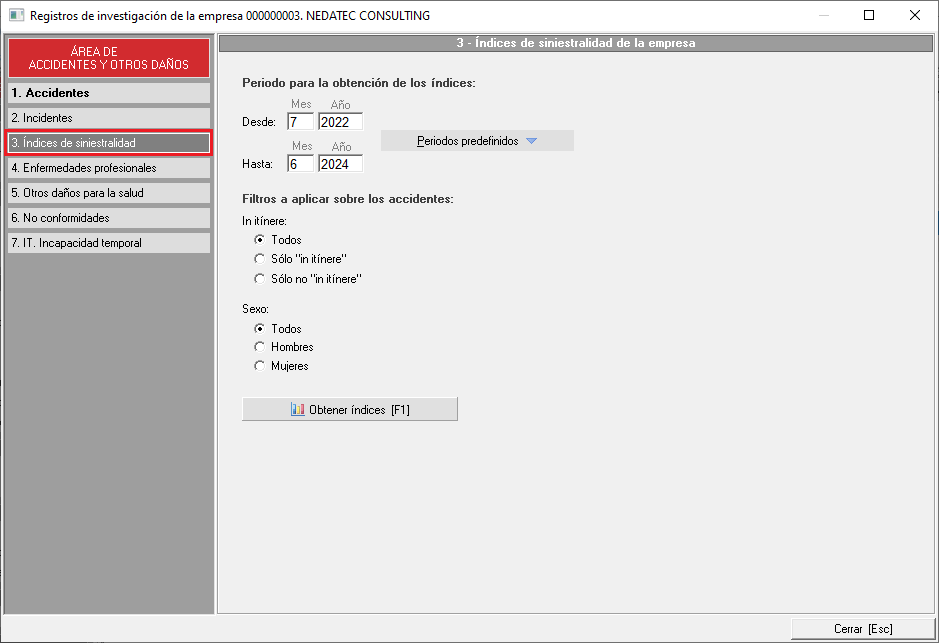Select 'Todos' under In itínere
939x643 pixels.
click(260, 240)
